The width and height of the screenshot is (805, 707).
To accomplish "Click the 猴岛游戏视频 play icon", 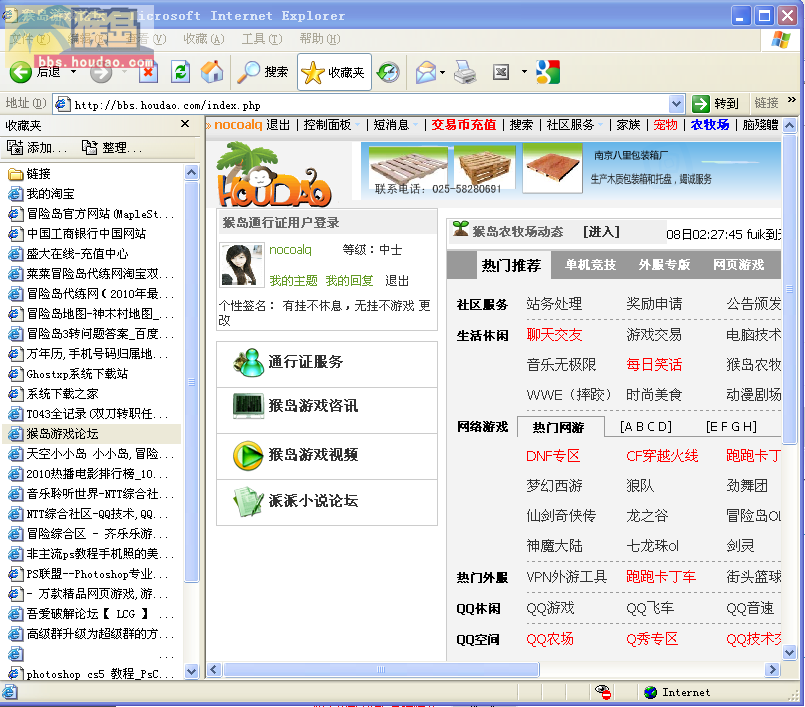I will [x=248, y=455].
